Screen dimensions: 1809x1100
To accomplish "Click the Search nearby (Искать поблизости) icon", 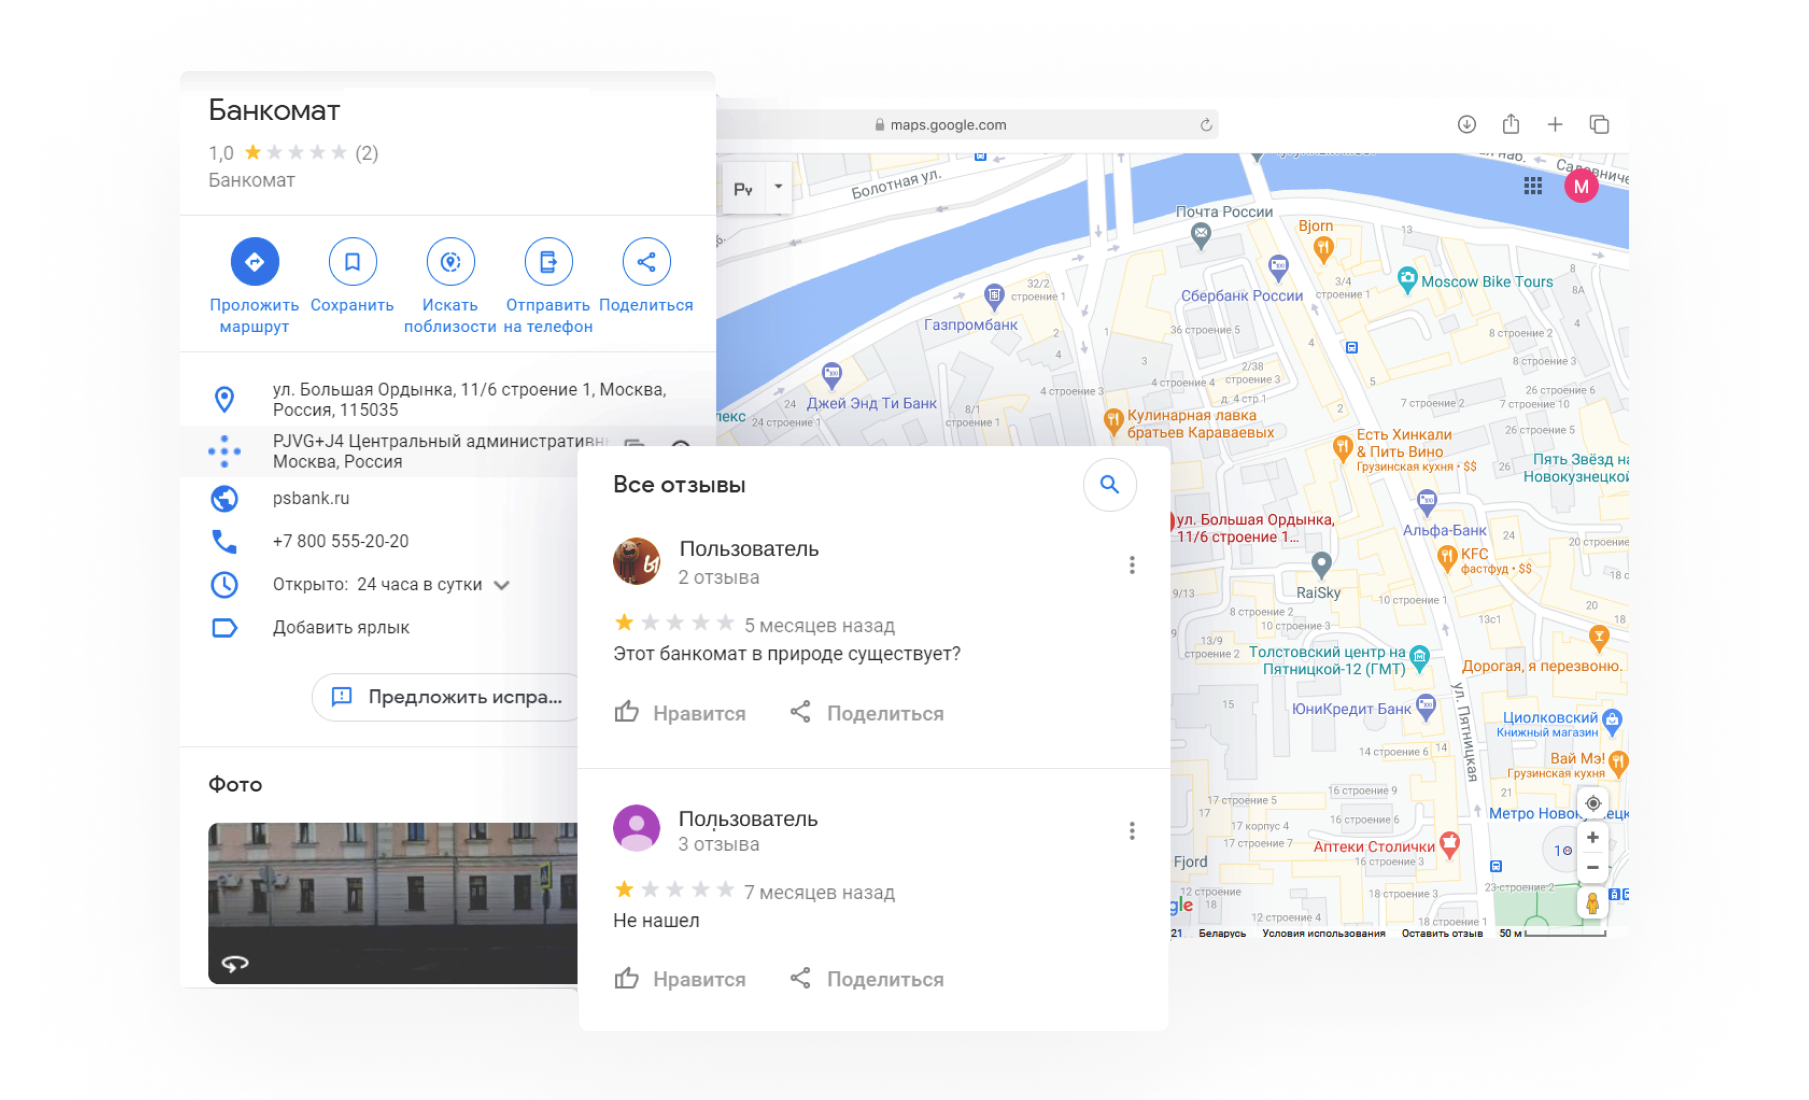I will click(450, 262).
